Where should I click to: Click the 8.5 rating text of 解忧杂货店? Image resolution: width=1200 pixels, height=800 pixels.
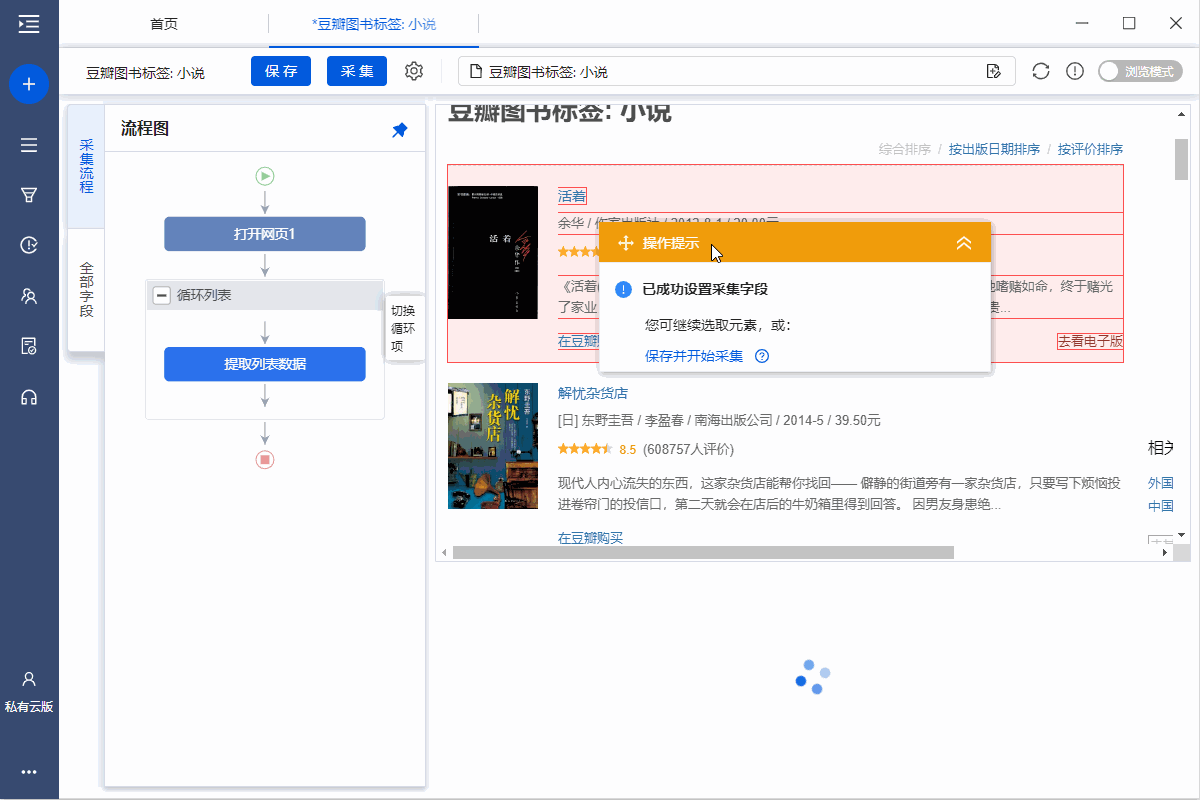pos(628,449)
